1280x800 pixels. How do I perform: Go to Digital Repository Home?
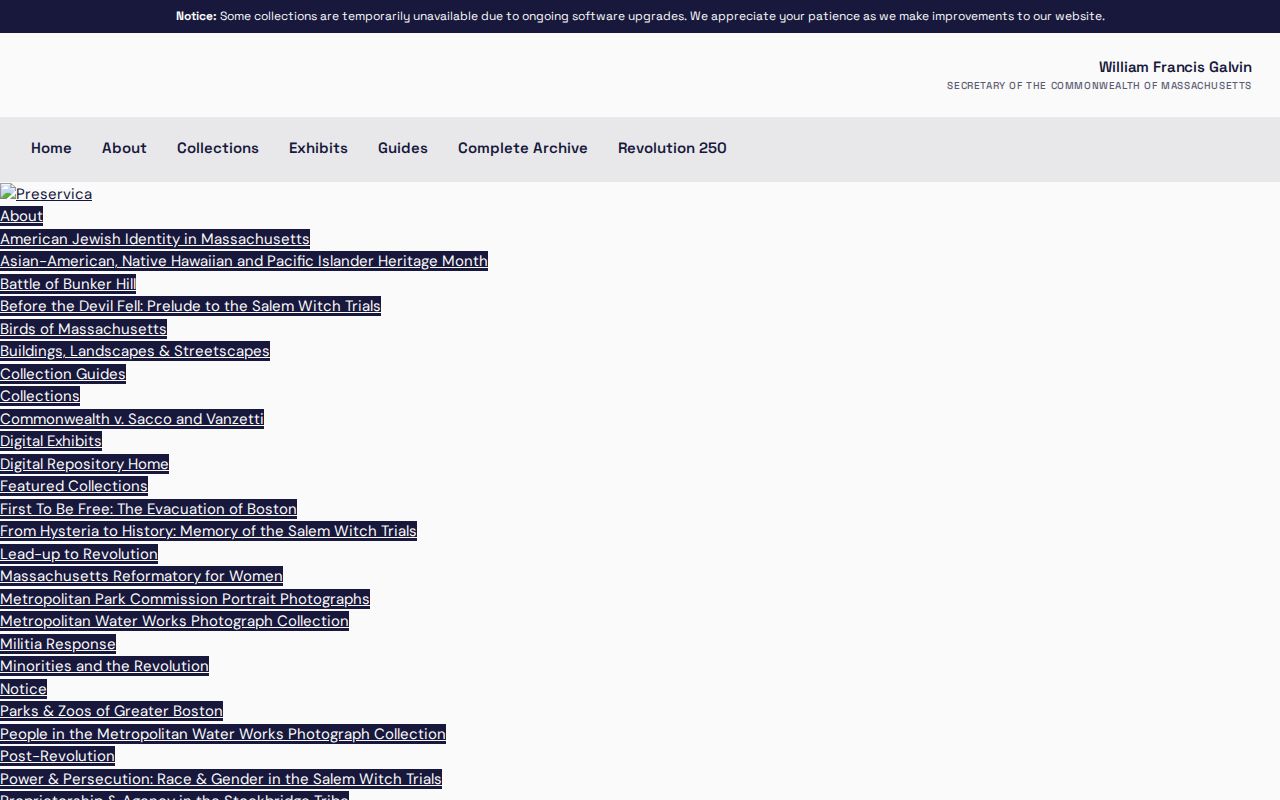(x=84, y=464)
